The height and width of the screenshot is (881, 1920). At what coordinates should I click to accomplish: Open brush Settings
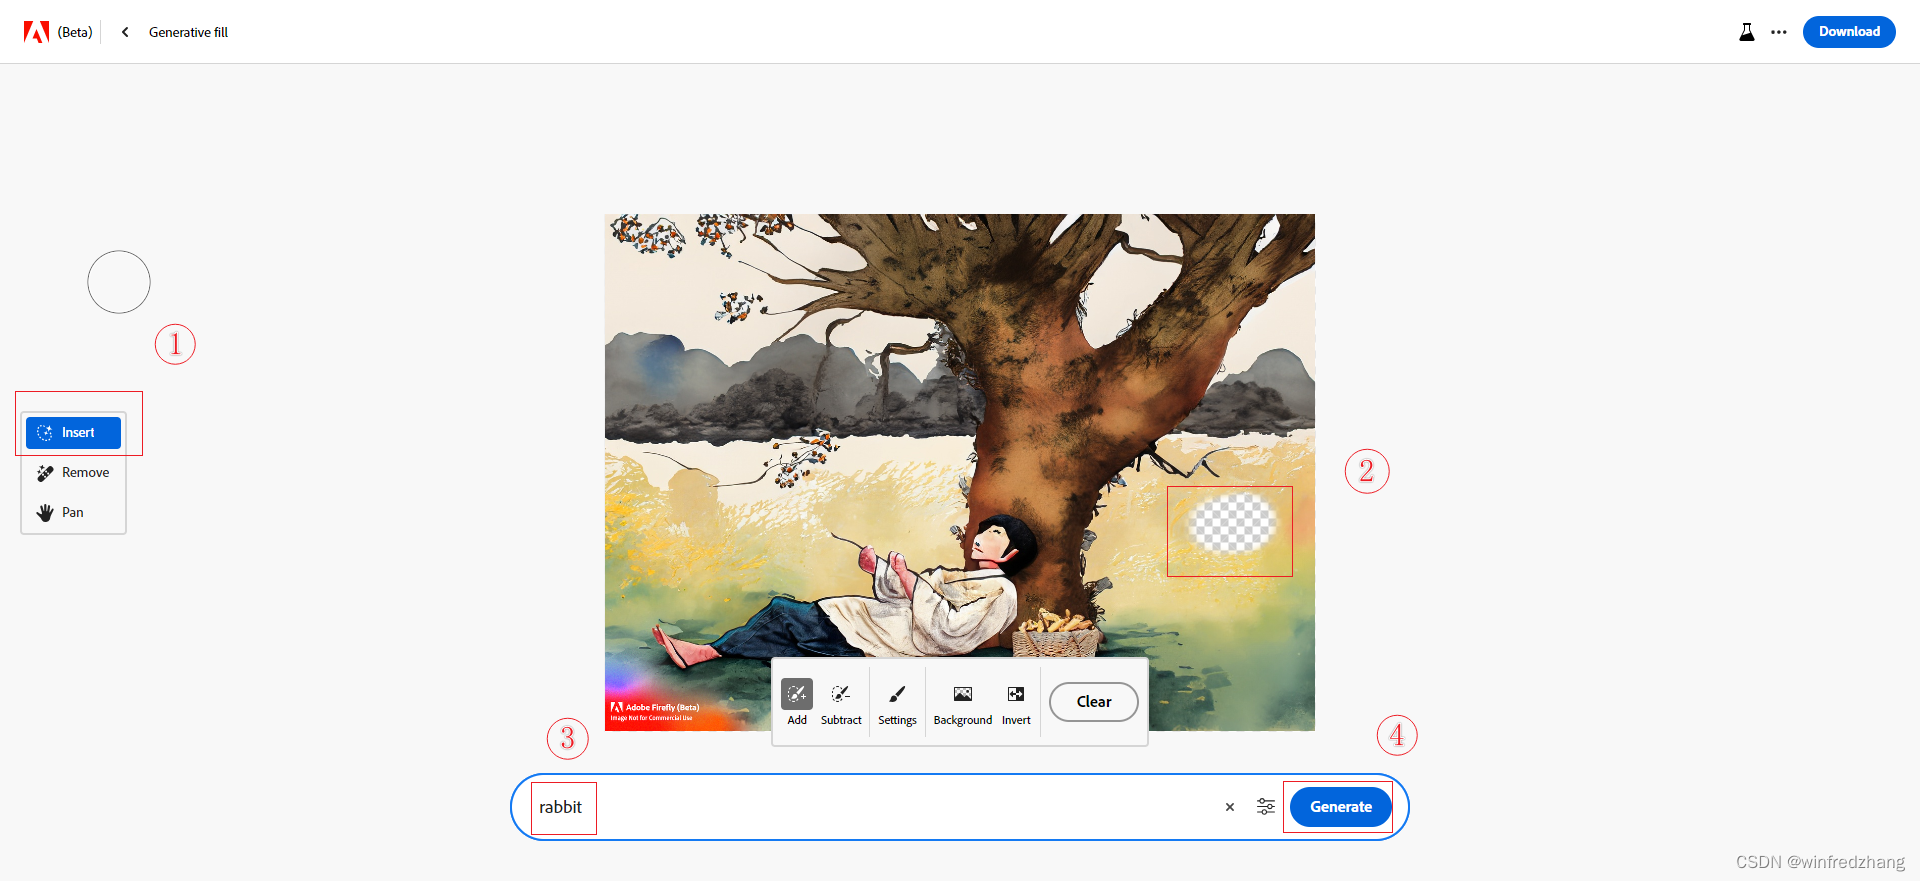(x=897, y=703)
